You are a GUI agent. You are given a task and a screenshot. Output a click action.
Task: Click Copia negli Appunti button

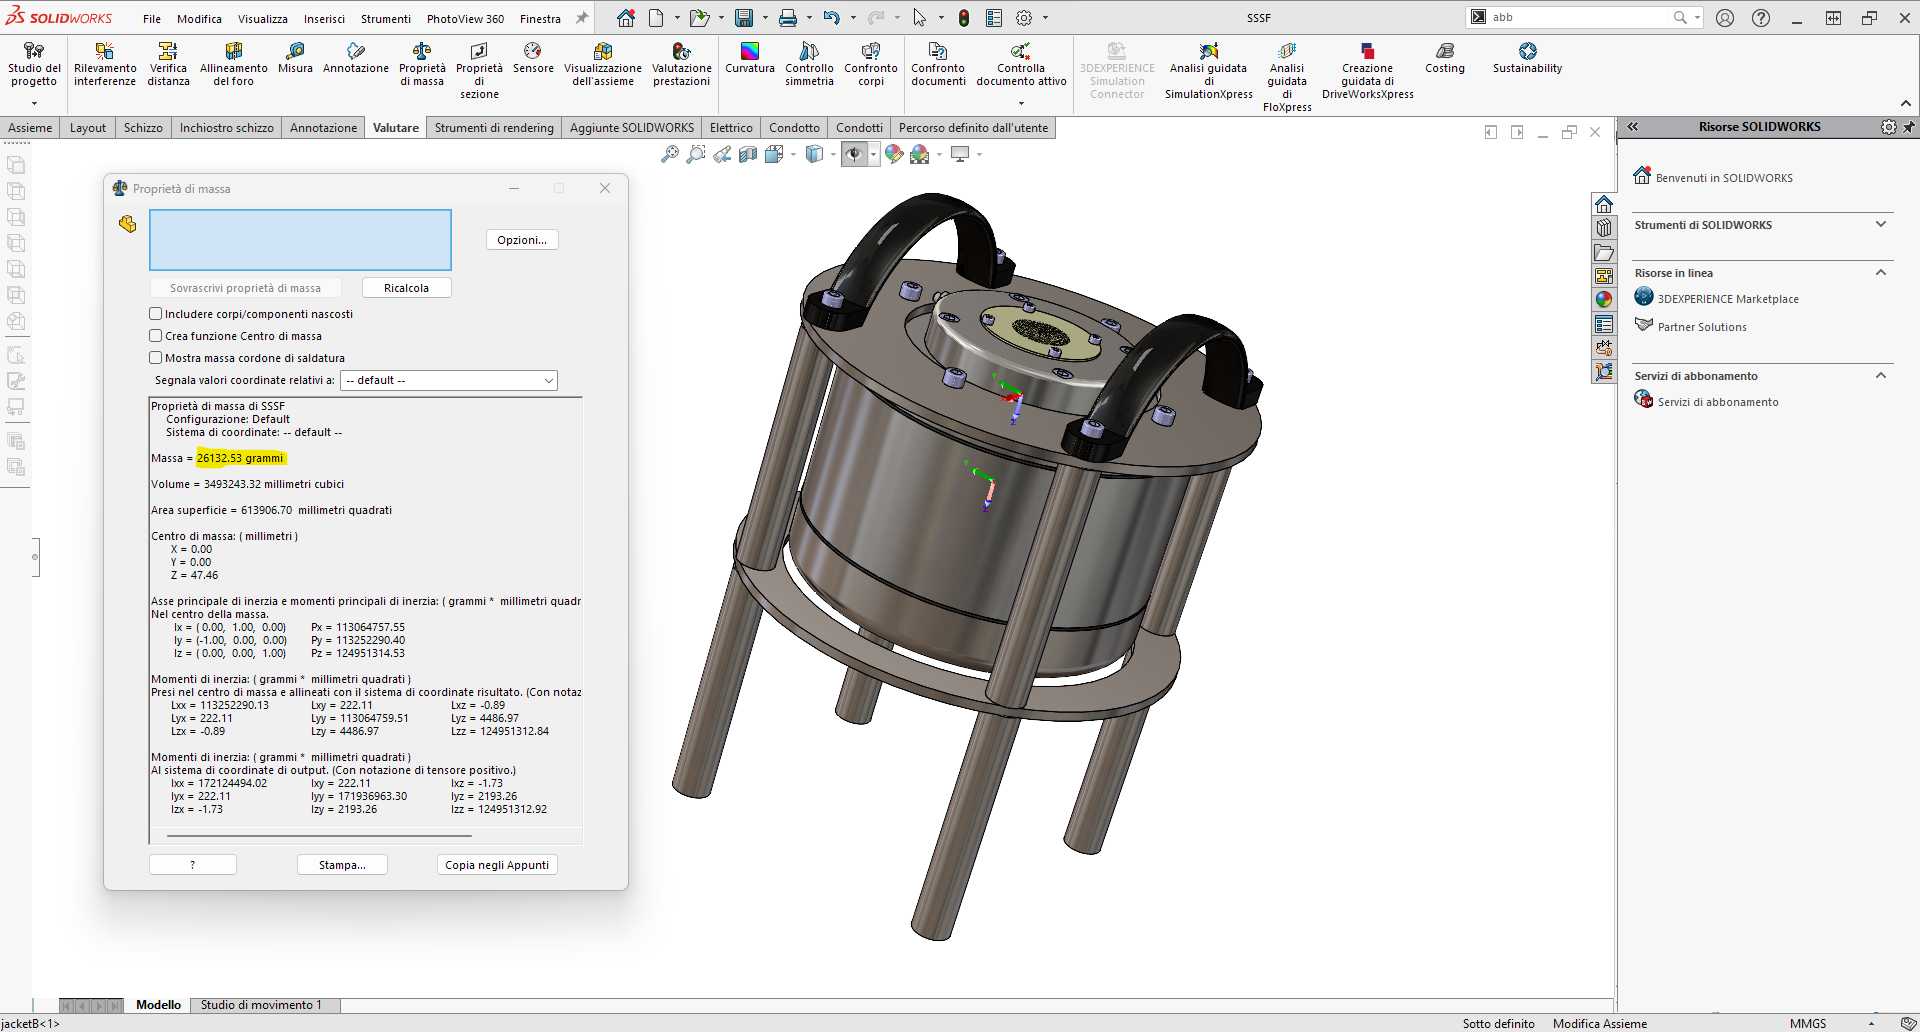[497, 865]
